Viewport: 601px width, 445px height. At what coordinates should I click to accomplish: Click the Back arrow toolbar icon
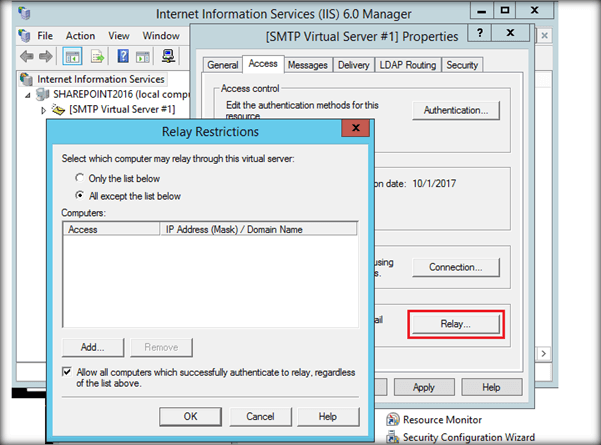(27, 57)
